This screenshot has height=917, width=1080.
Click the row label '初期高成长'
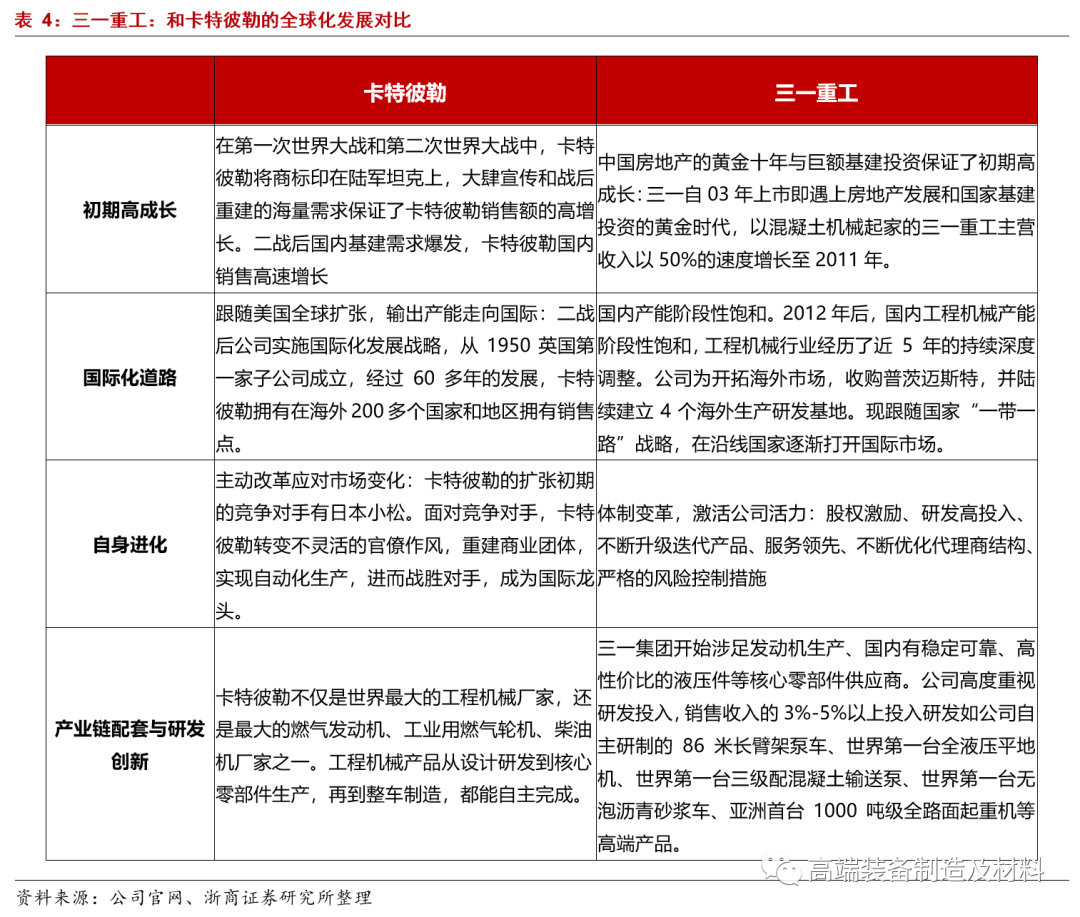click(x=130, y=210)
